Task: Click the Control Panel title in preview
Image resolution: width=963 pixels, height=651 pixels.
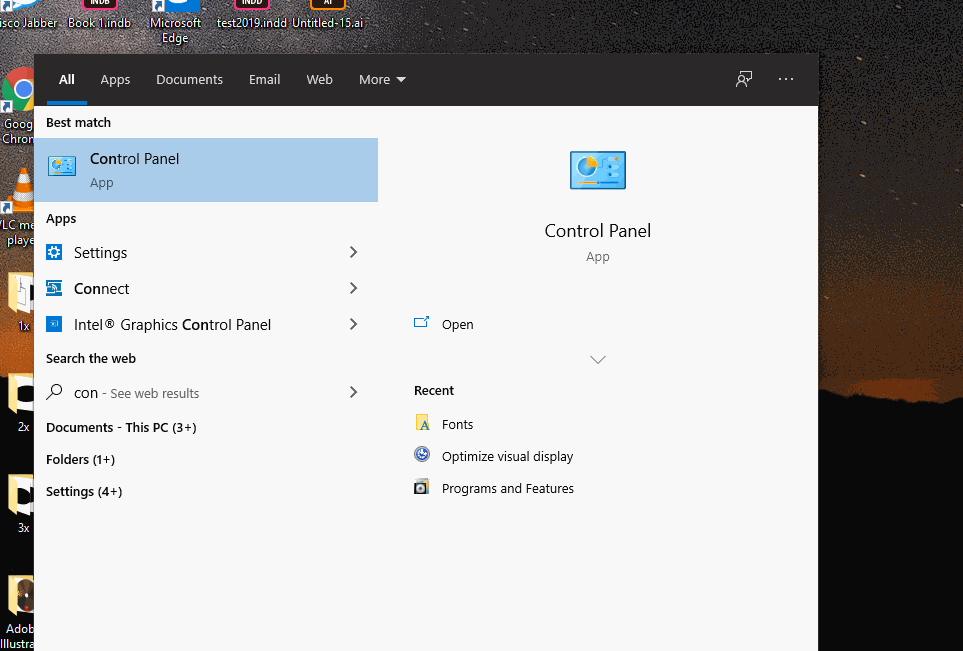Action: (598, 231)
